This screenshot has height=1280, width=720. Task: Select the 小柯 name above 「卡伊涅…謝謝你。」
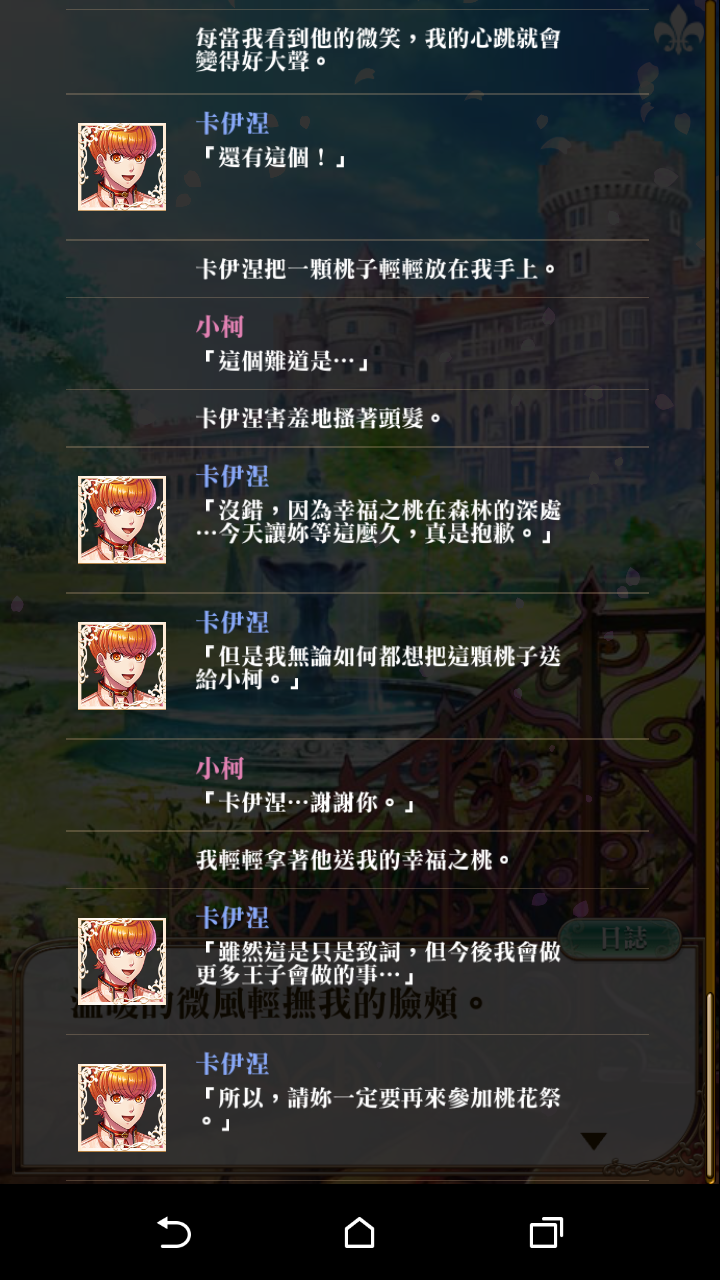click(220, 768)
